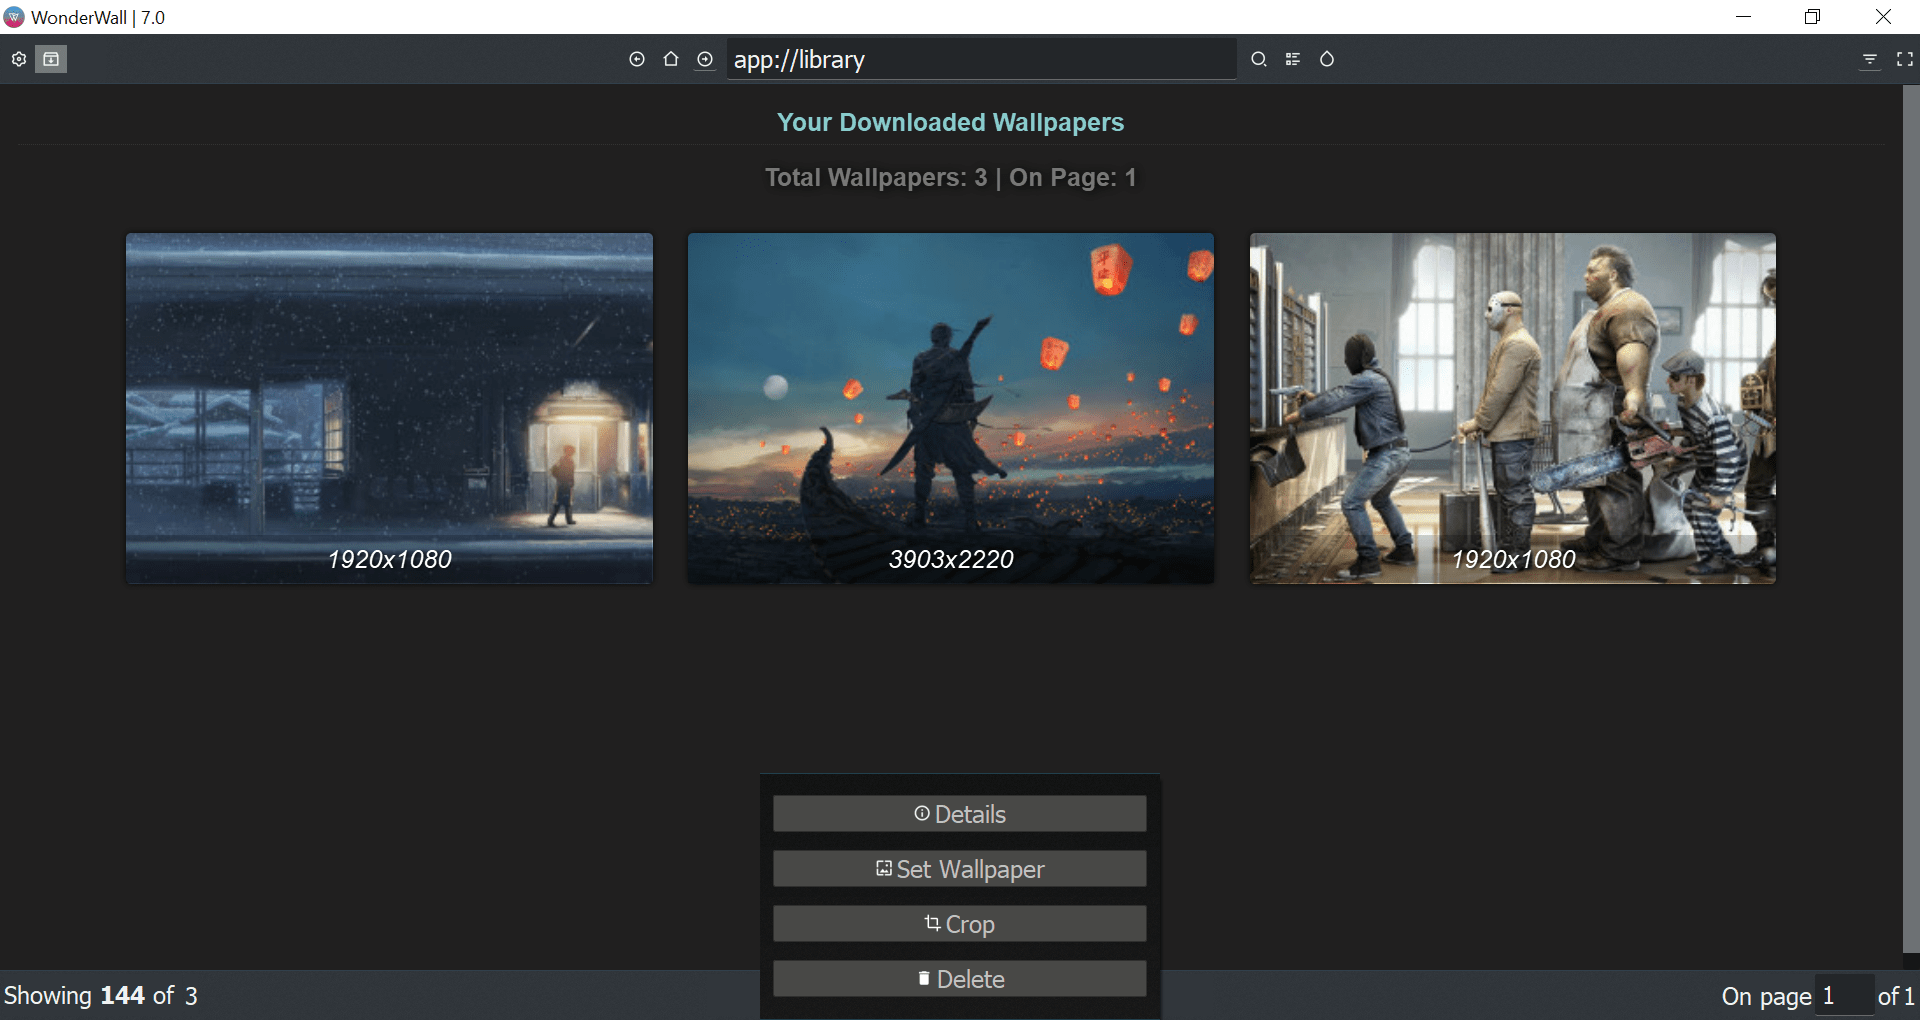Delete the selected wallpaper
The image size is (1920, 1020).
click(959, 978)
